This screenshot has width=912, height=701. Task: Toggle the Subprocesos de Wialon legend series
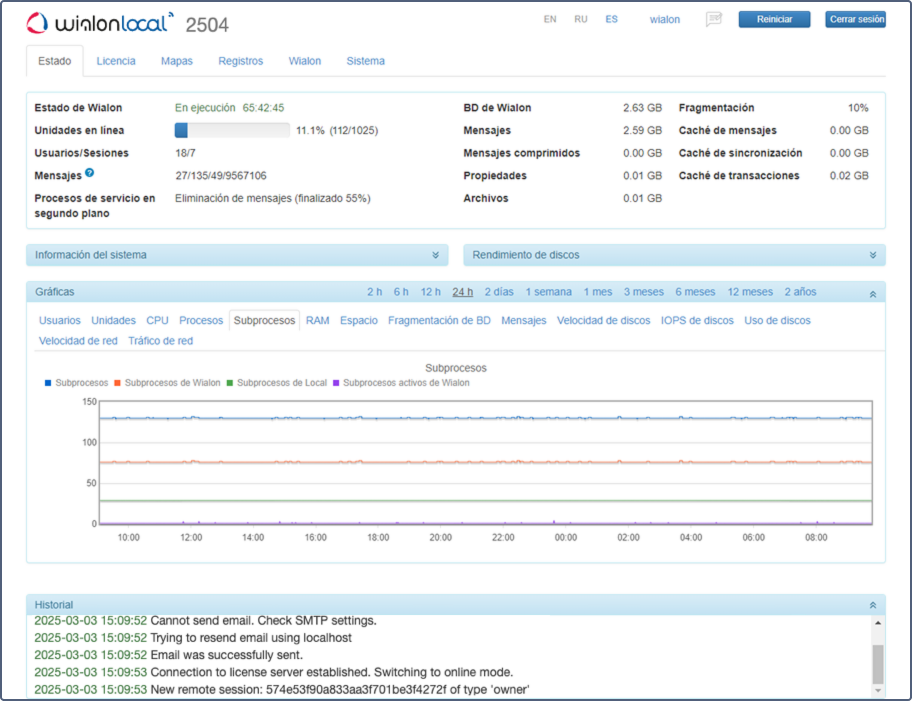[168, 383]
